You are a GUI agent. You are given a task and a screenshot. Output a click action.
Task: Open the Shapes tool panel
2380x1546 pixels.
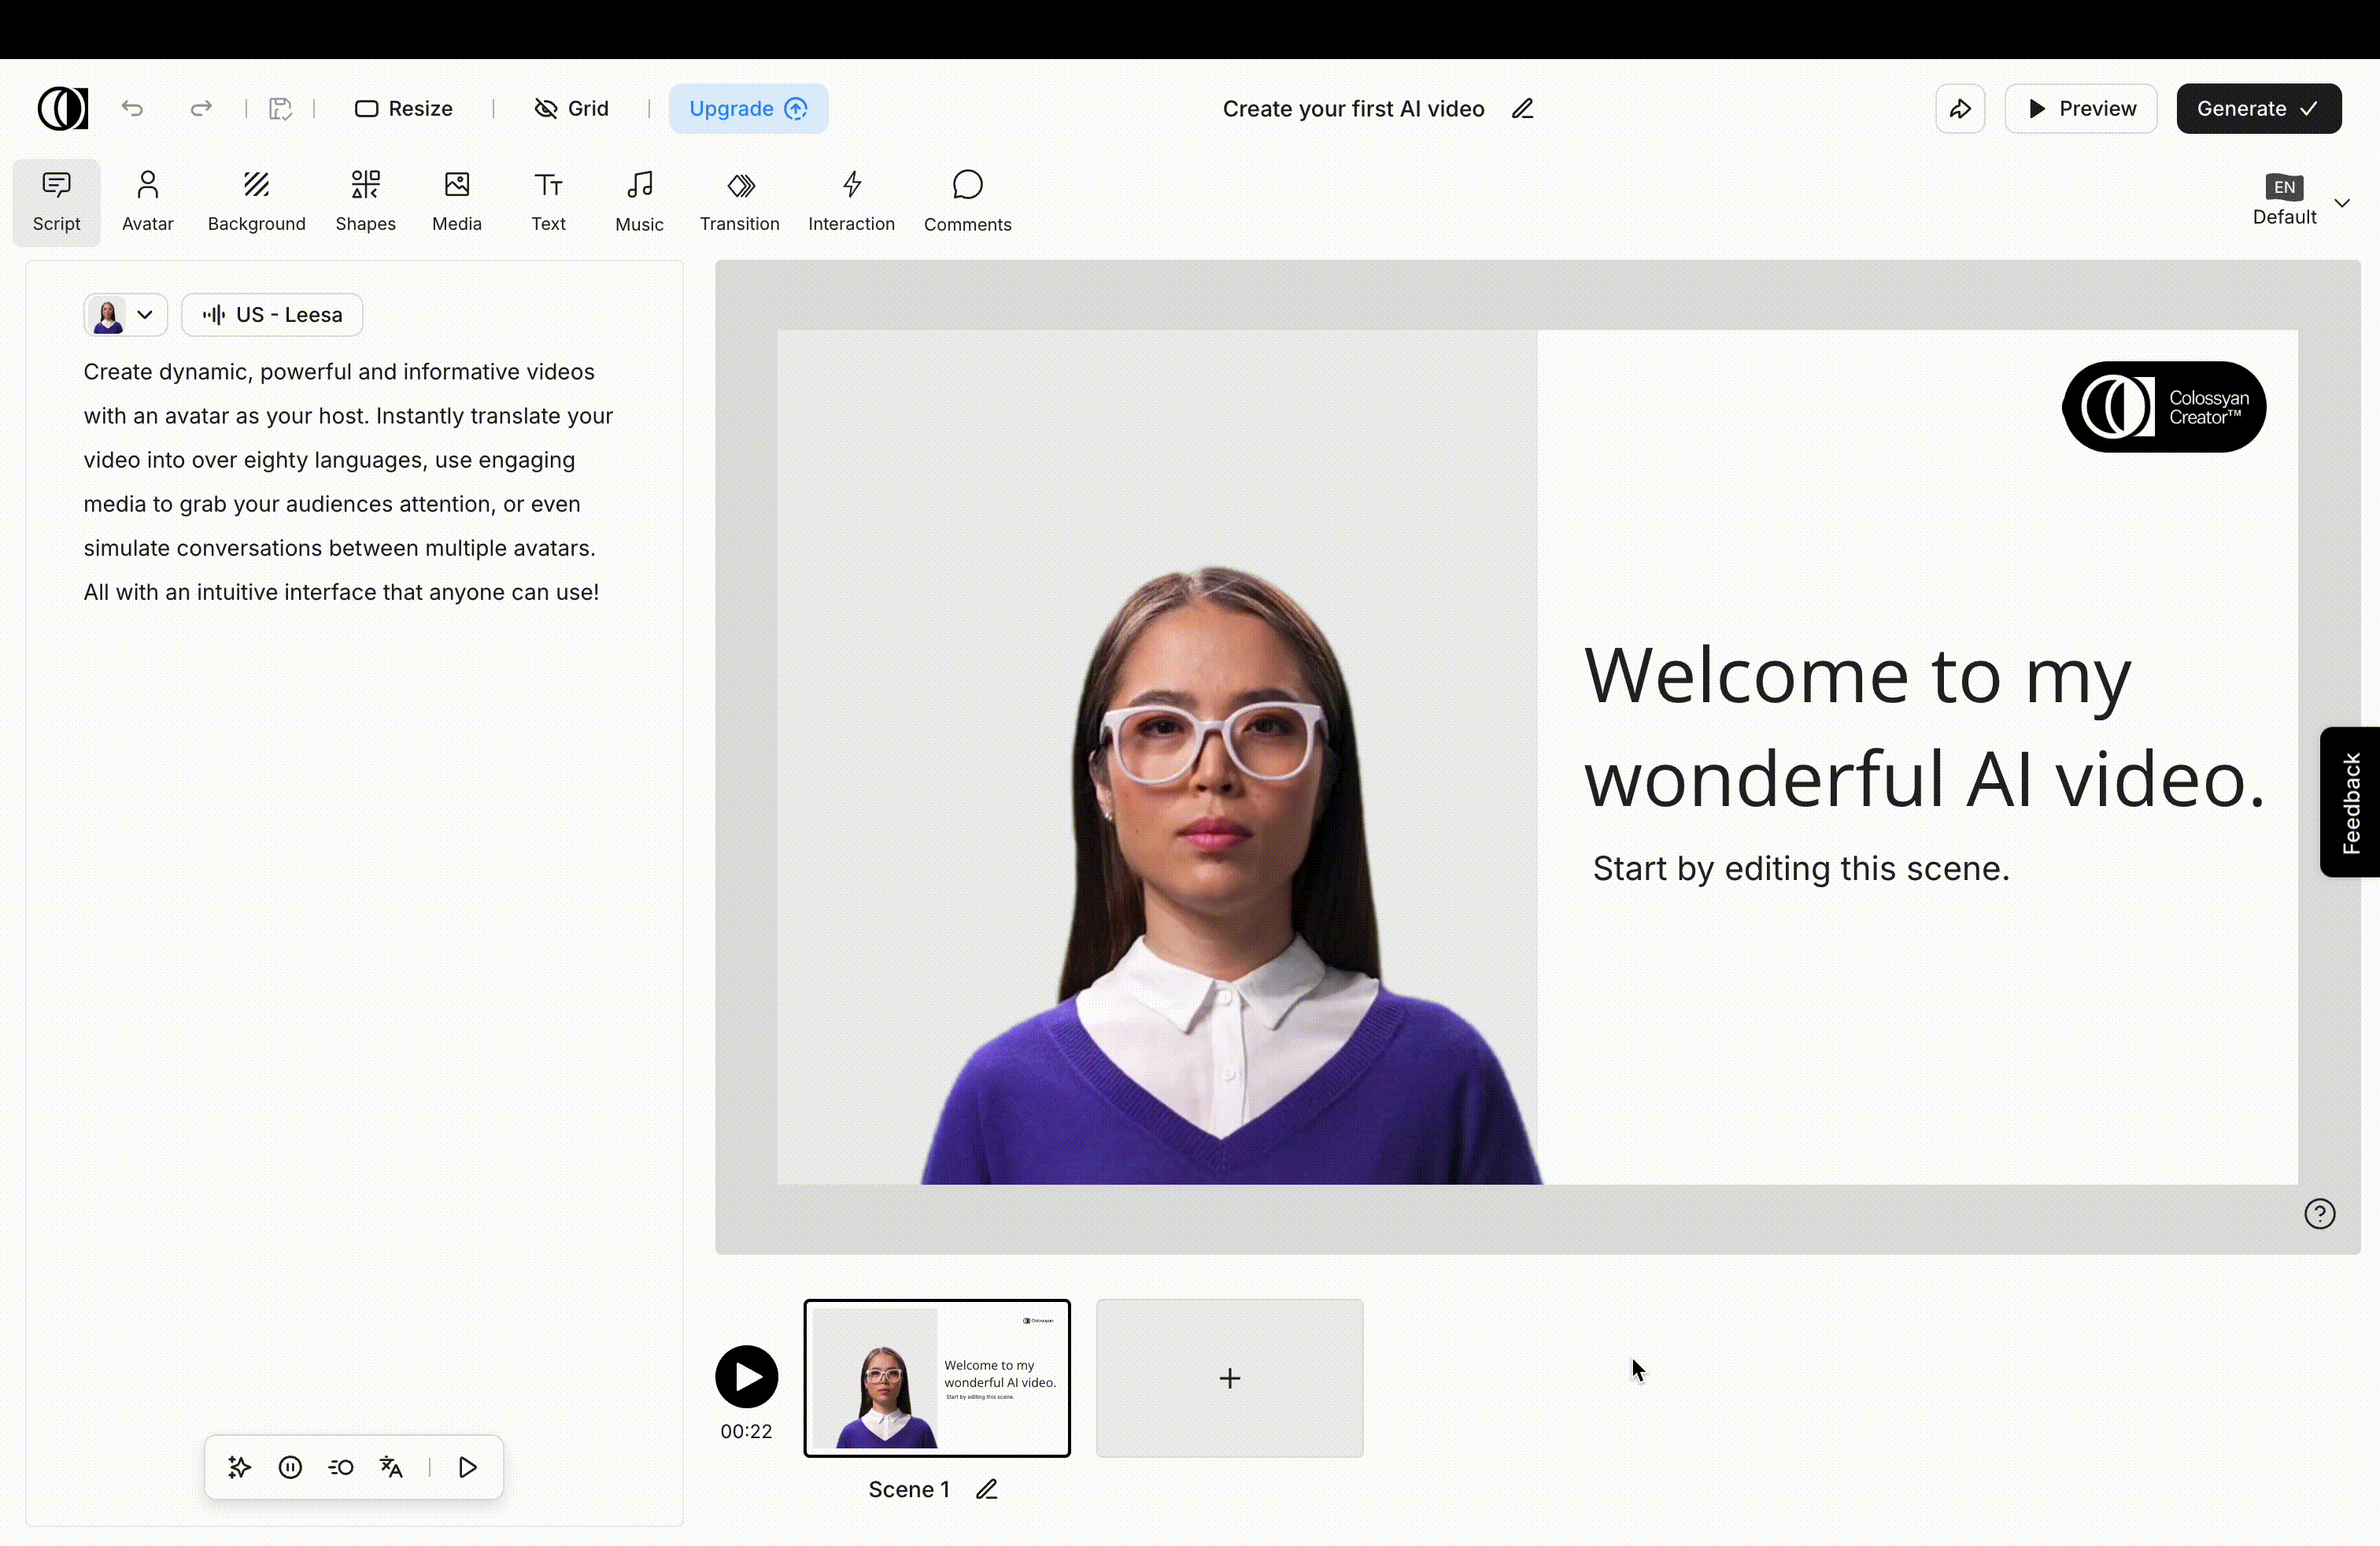coord(365,201)
